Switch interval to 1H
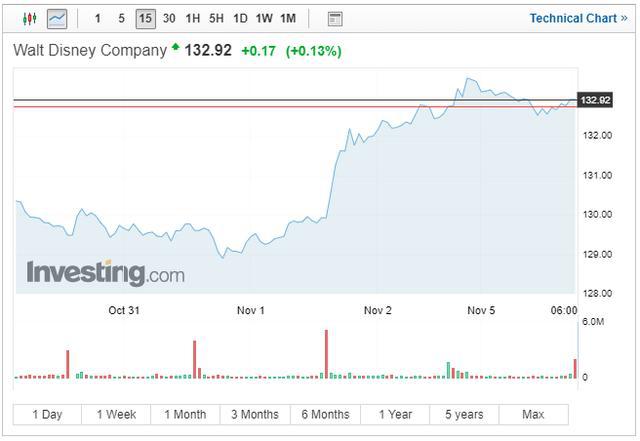640x441 pixels. point(193,18)
